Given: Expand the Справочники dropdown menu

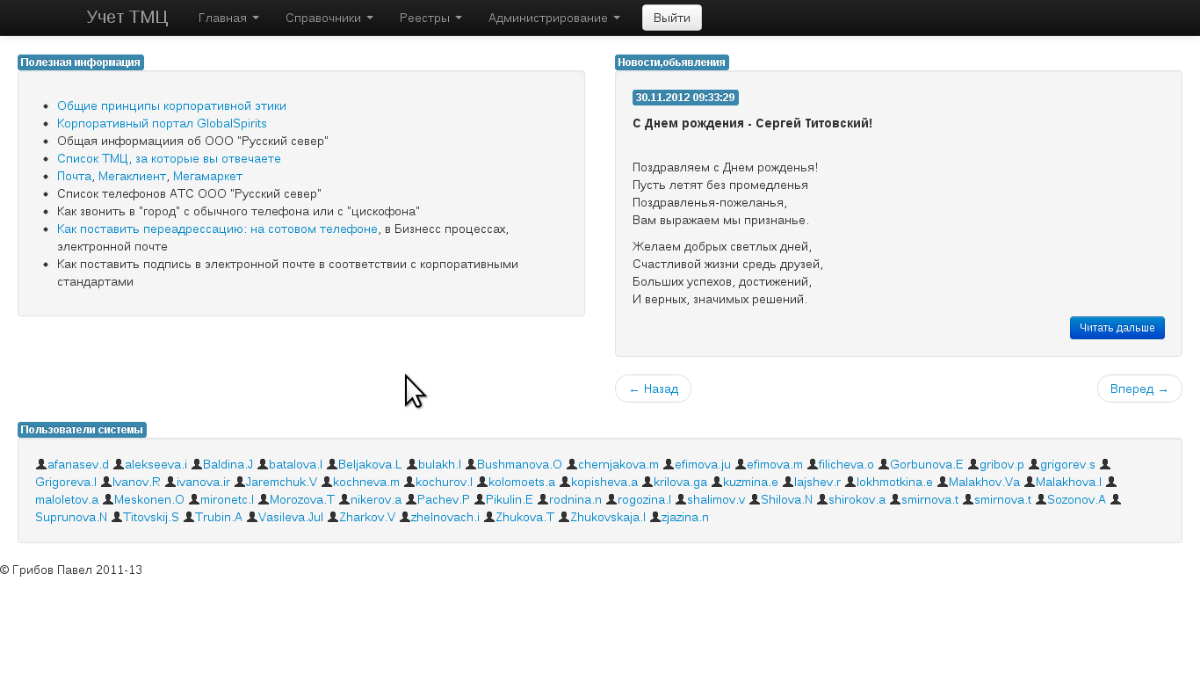Looking at the screenshot, I should (x=329, y=18).
